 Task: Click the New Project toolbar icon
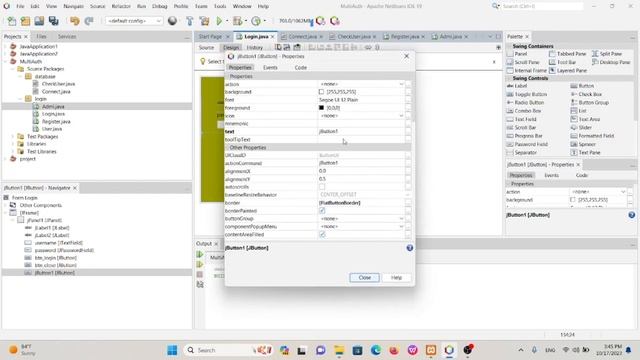[x=25, y=21]
